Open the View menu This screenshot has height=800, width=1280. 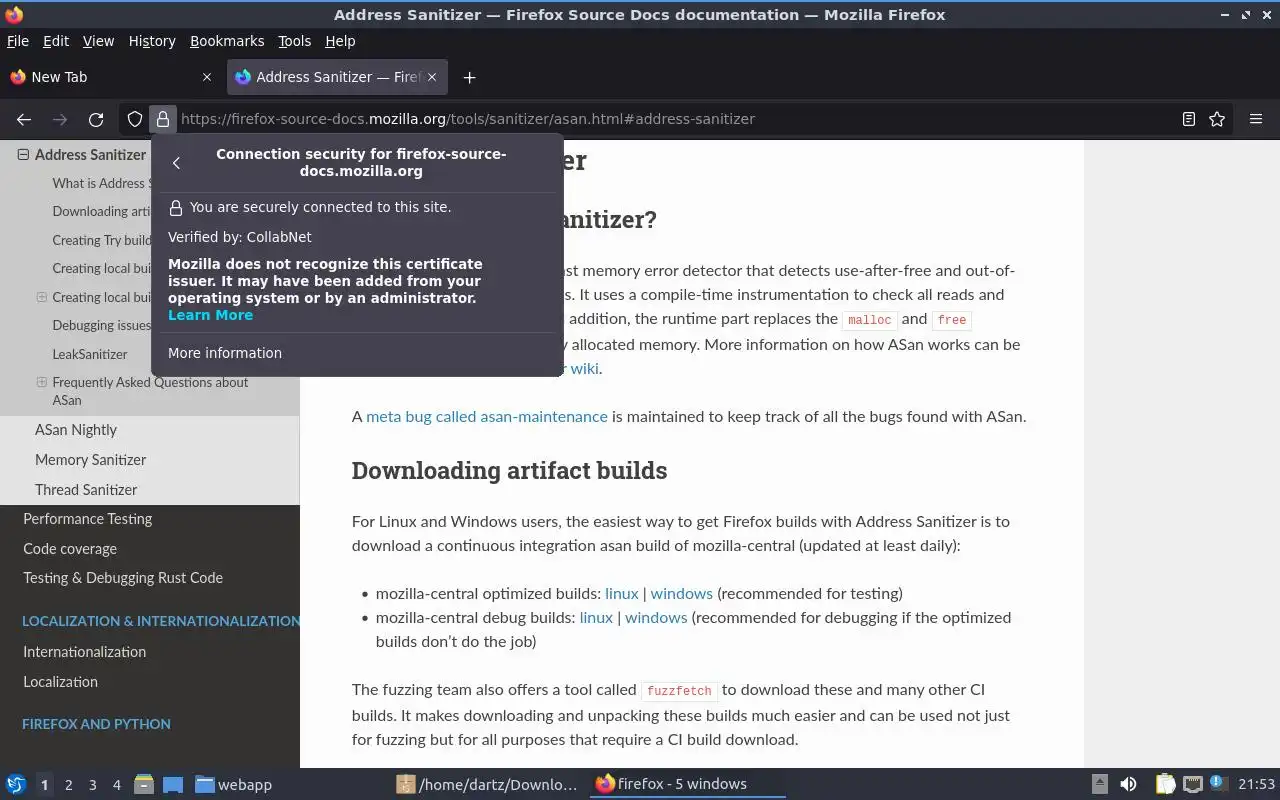click(x=98, y=41)
